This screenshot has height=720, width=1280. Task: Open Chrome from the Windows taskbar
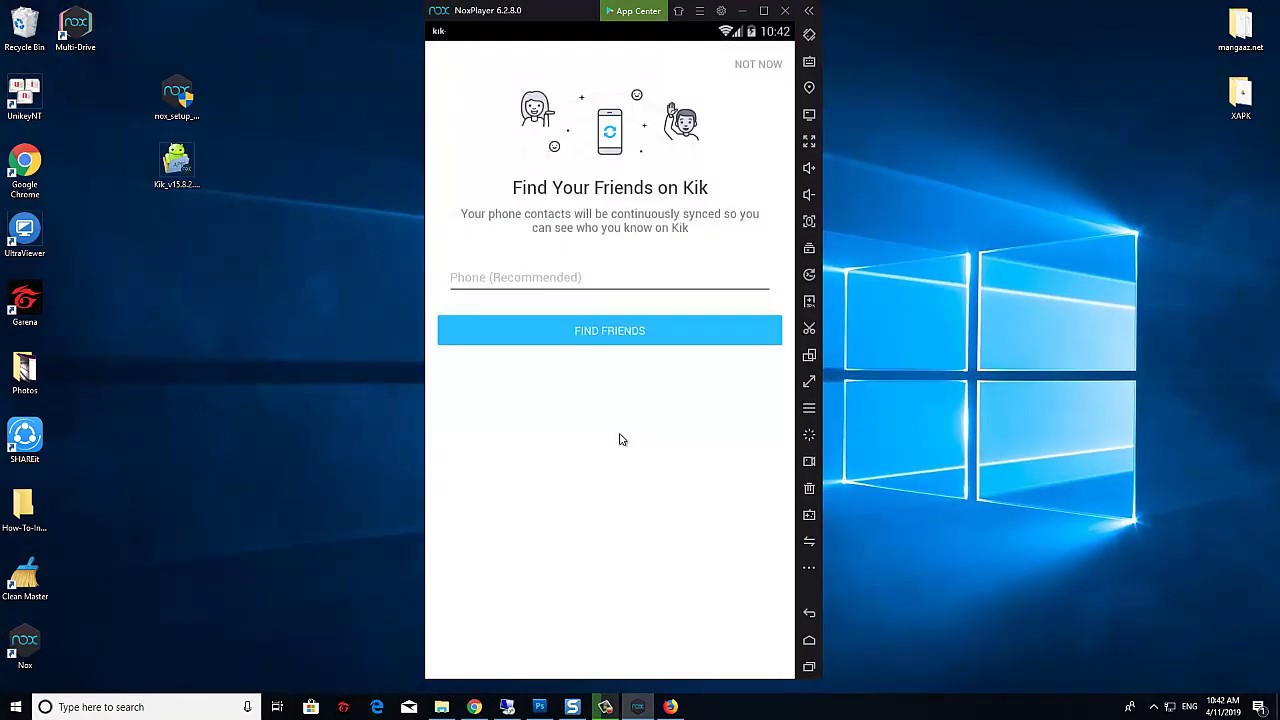tap(474, 707)
